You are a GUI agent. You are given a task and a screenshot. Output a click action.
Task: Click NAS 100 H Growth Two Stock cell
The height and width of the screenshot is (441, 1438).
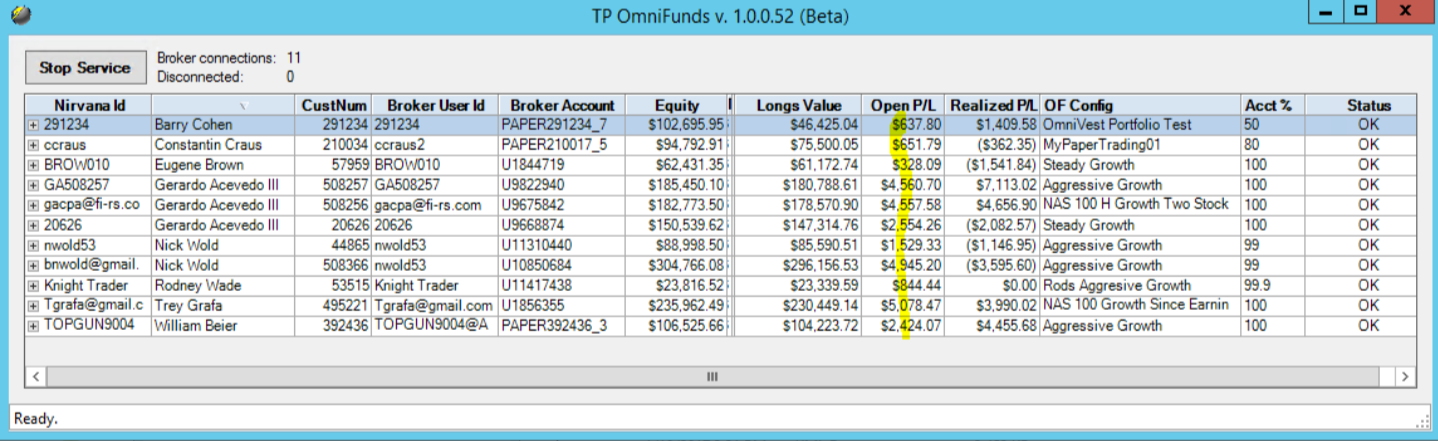point(1141,205)
